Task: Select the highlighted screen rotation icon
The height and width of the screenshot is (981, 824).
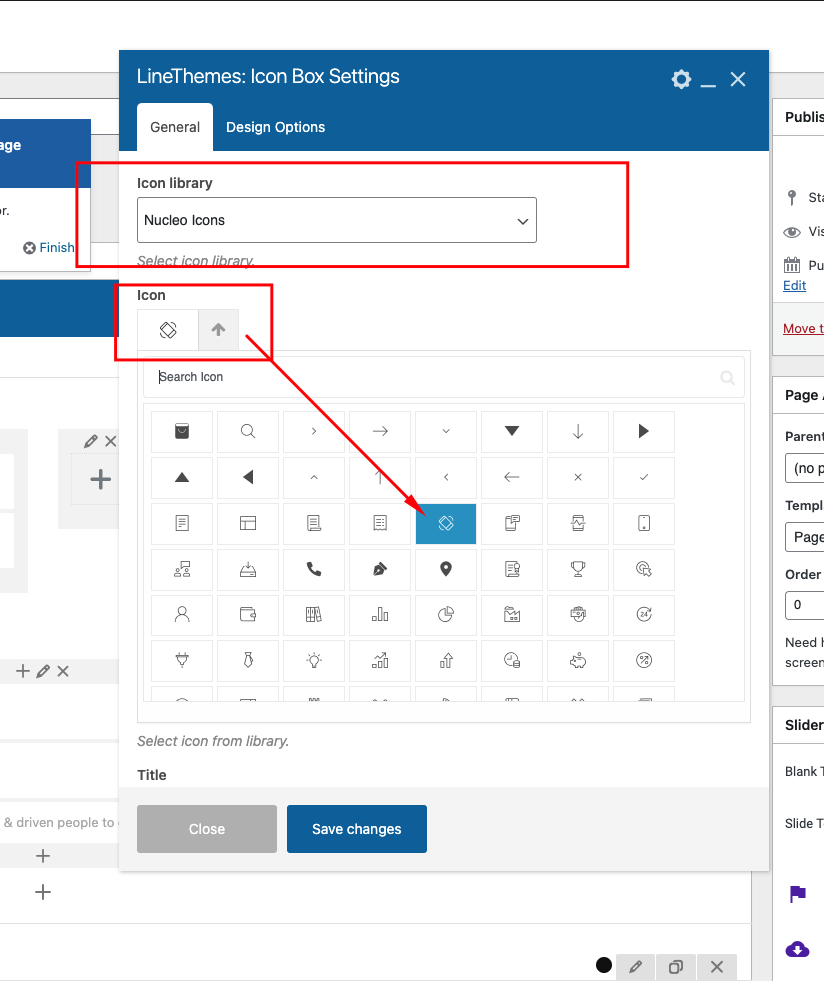Action: (x=446, y=523)
